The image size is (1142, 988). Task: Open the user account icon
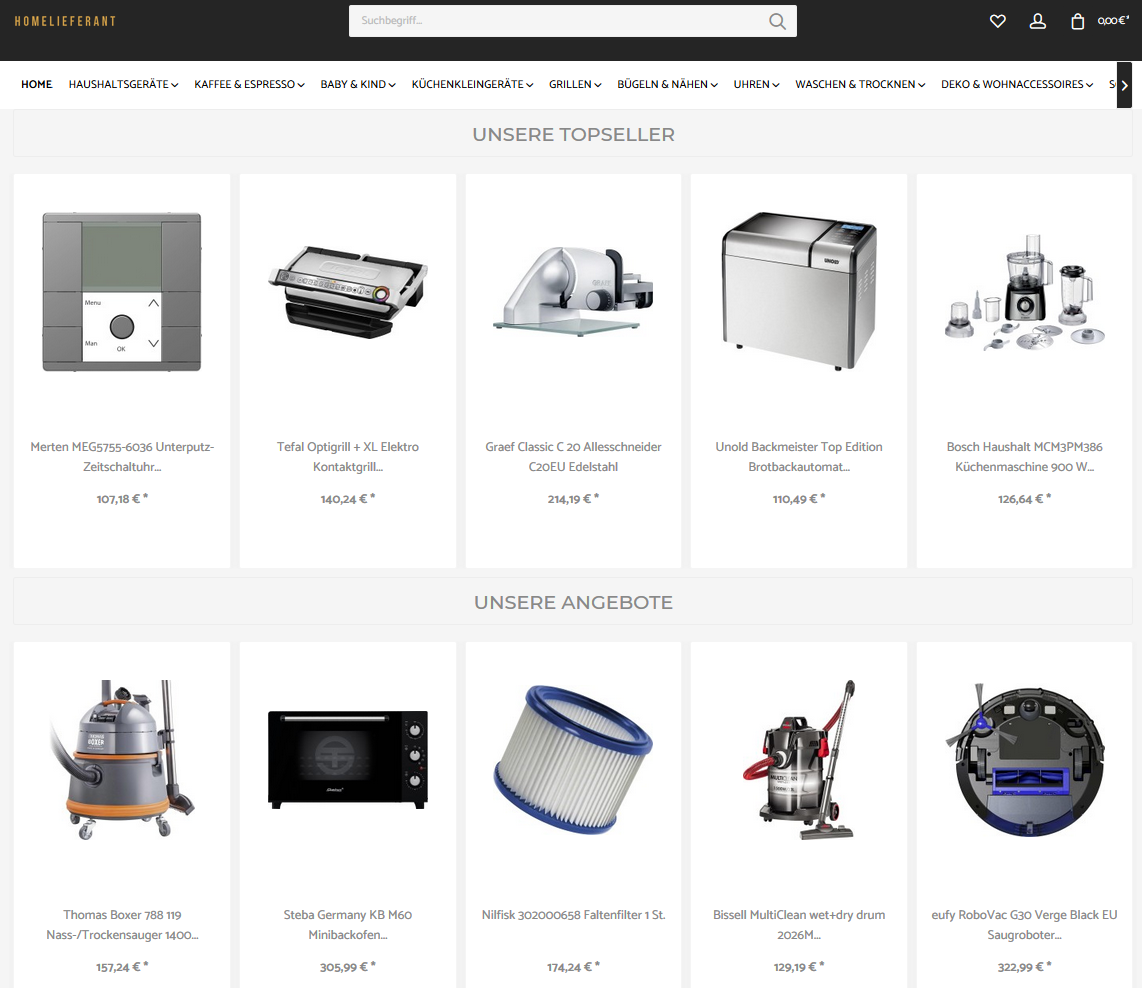(1038, 21)
